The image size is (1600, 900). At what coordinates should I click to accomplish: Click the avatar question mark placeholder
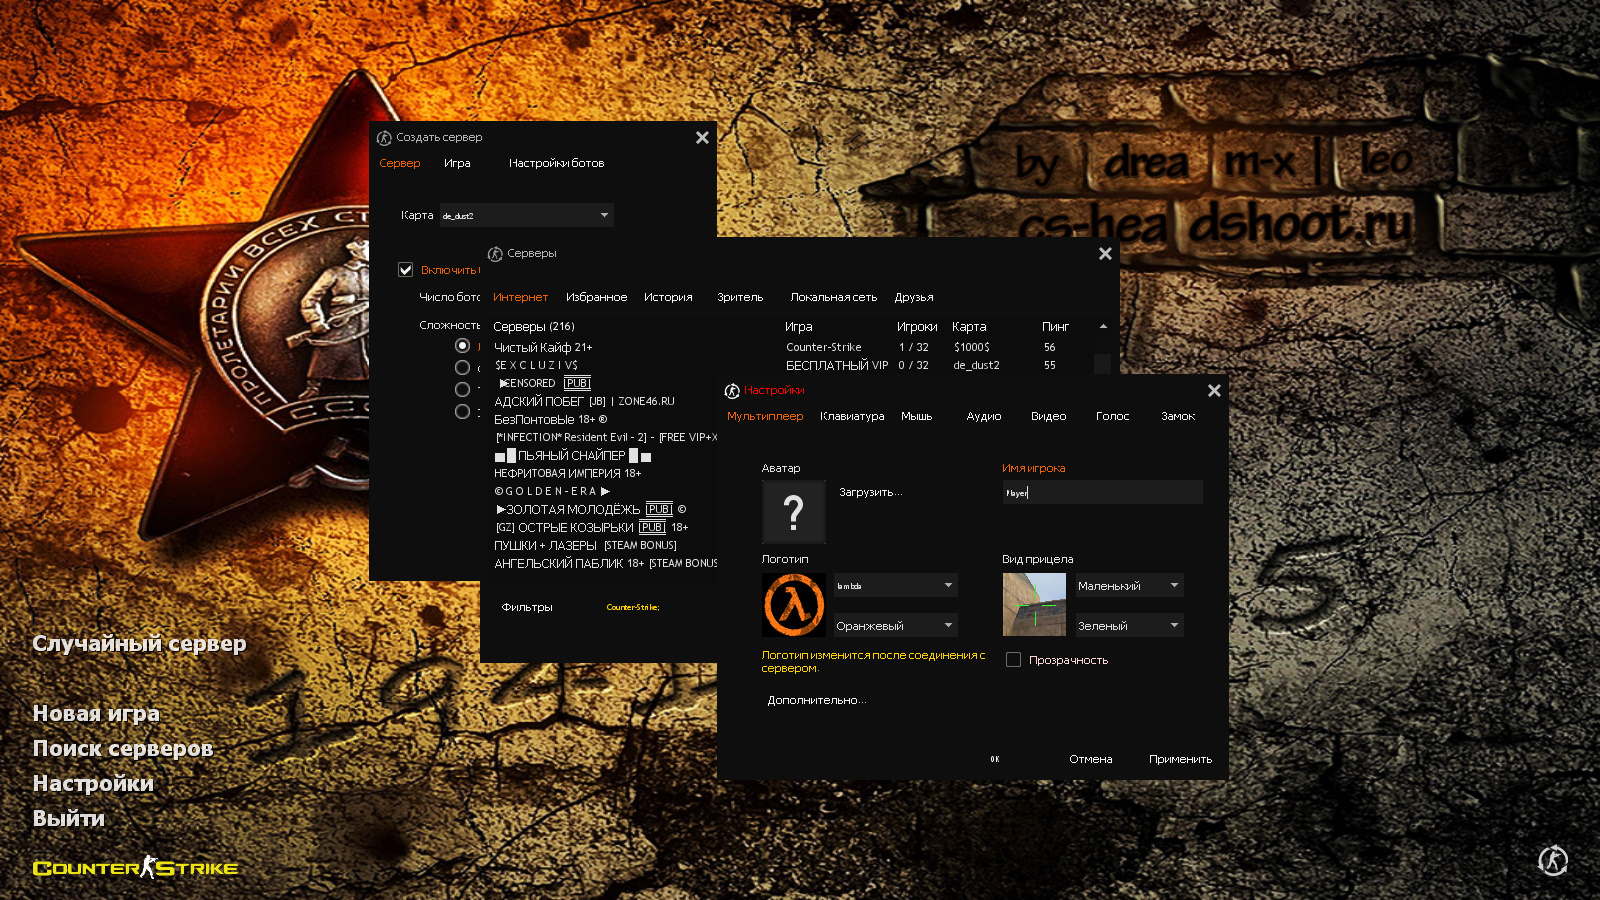coord(793,512)
